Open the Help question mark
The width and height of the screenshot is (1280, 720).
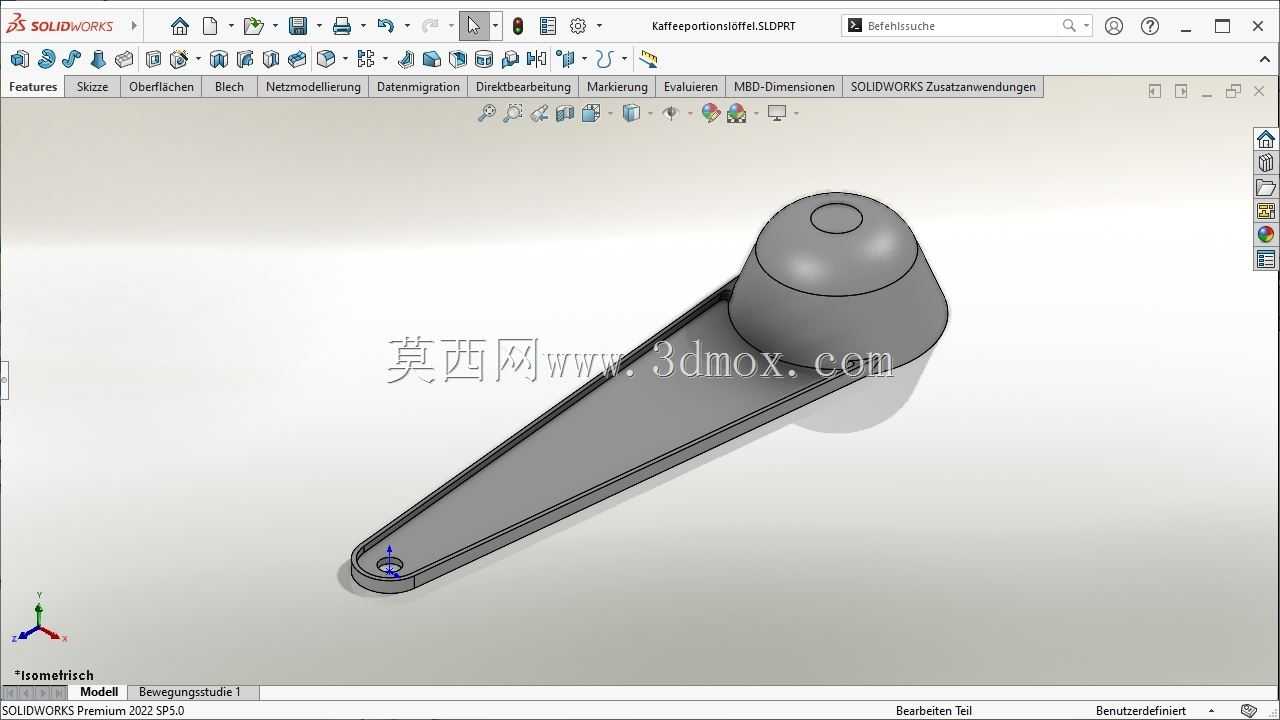pos(1150,26)
